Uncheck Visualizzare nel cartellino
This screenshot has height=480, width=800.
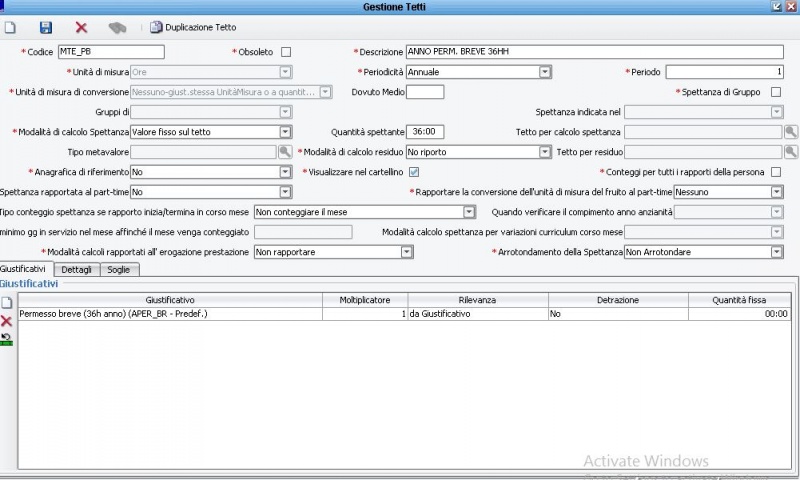point(414,172)
